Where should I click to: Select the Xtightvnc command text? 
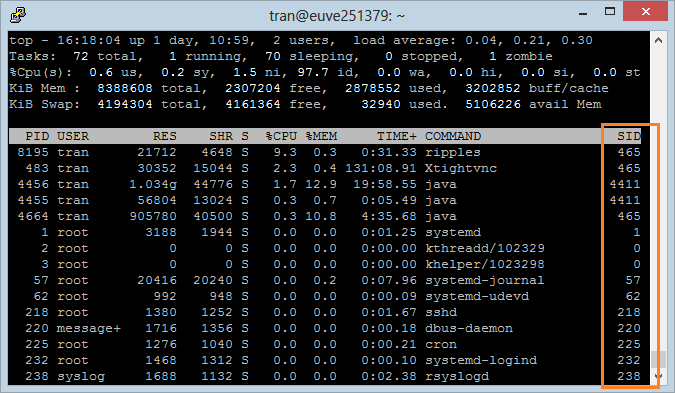point(461,168)
